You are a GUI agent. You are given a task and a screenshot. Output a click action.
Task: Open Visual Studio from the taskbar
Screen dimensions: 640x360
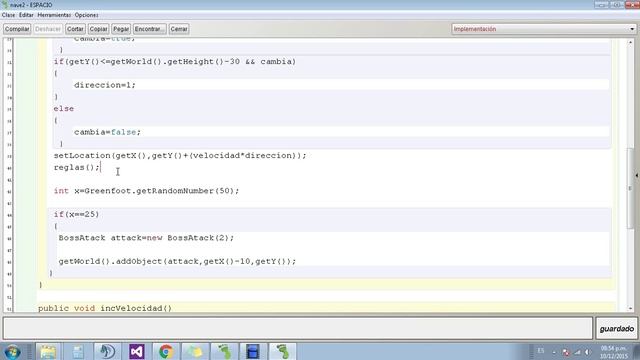pos(137,351)
